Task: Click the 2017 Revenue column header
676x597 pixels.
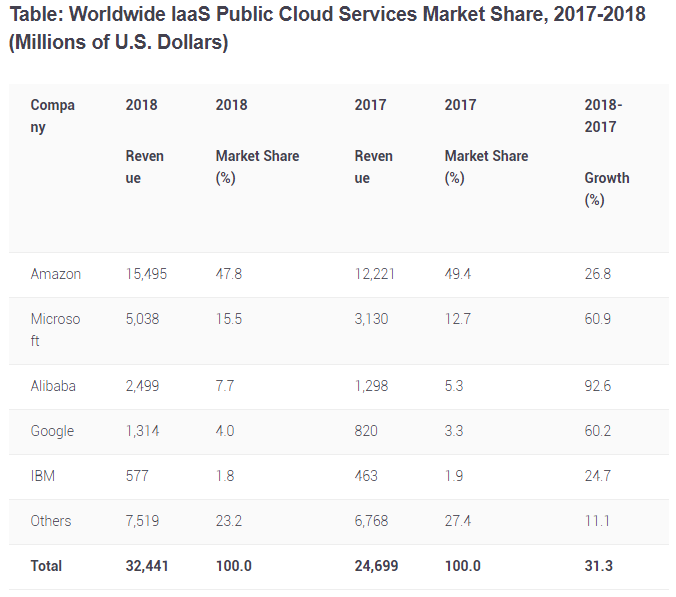Action: point(374,141)
